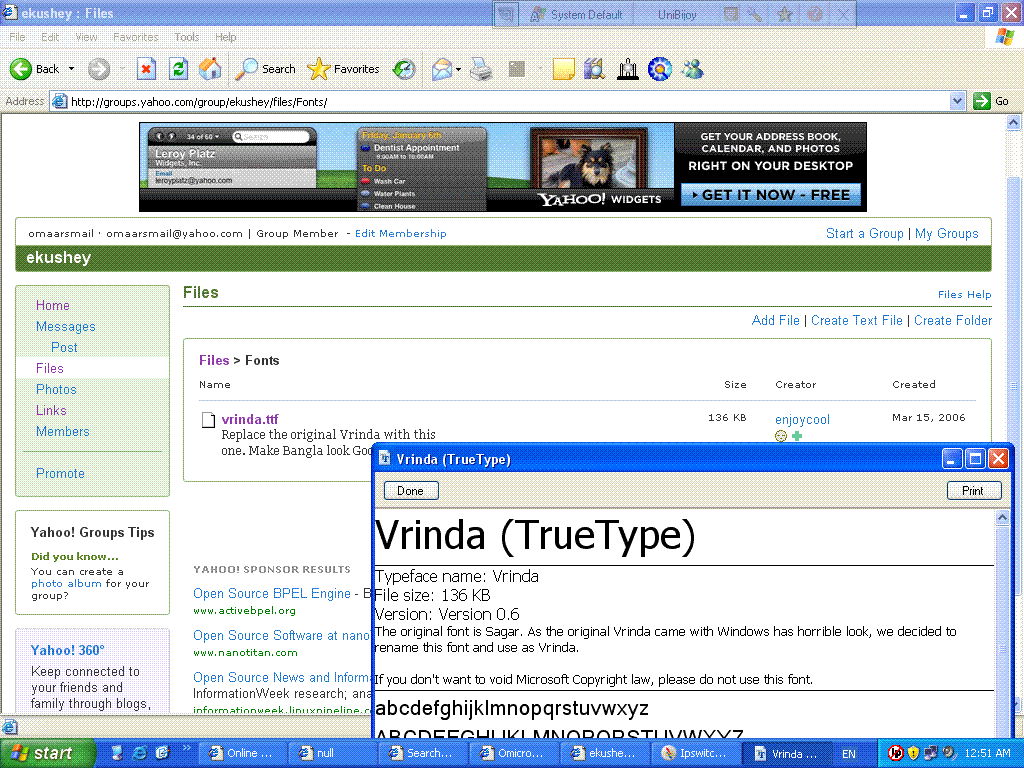Click the address bar URL field
The height and width of the screenshot is (768, 1024).
click(x=500, y=101)
